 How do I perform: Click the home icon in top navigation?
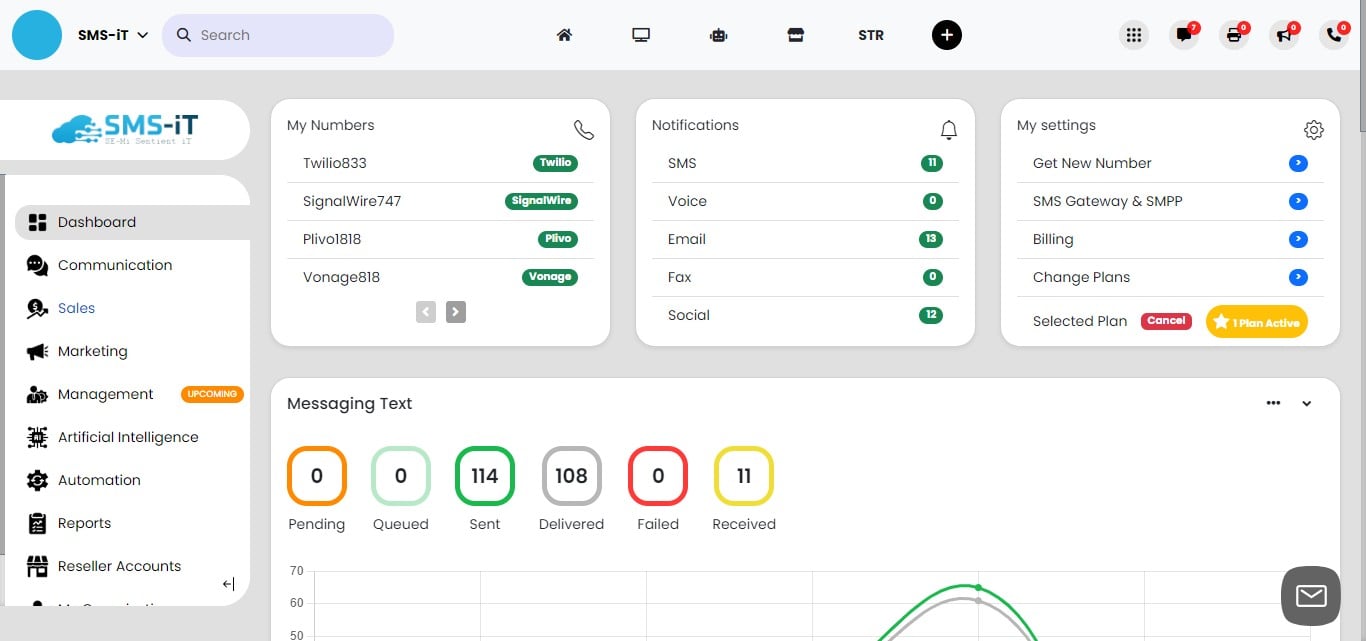(564, 35)
